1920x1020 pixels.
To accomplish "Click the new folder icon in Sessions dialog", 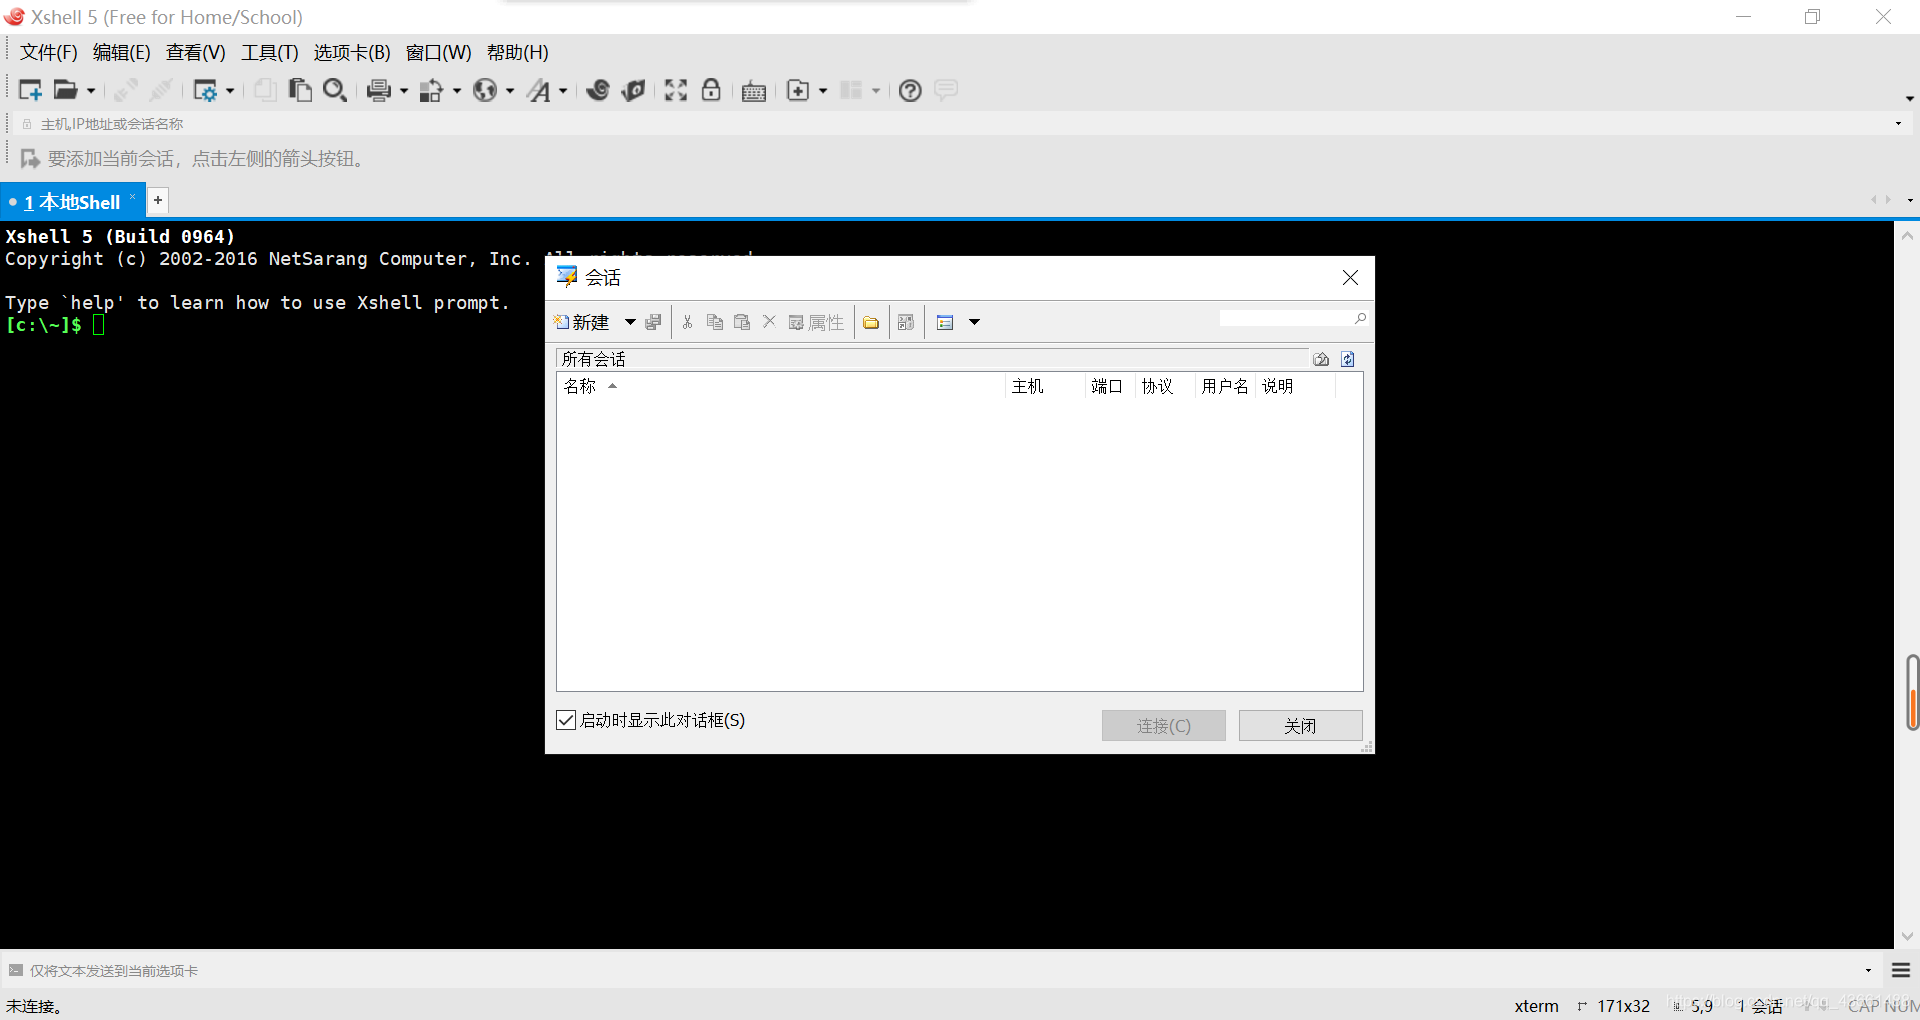I will pos(871,322).
